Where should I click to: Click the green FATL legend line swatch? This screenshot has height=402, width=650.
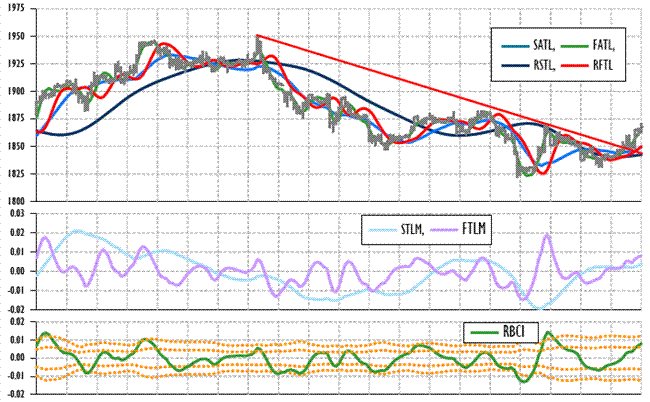click(x=575, y=46)
